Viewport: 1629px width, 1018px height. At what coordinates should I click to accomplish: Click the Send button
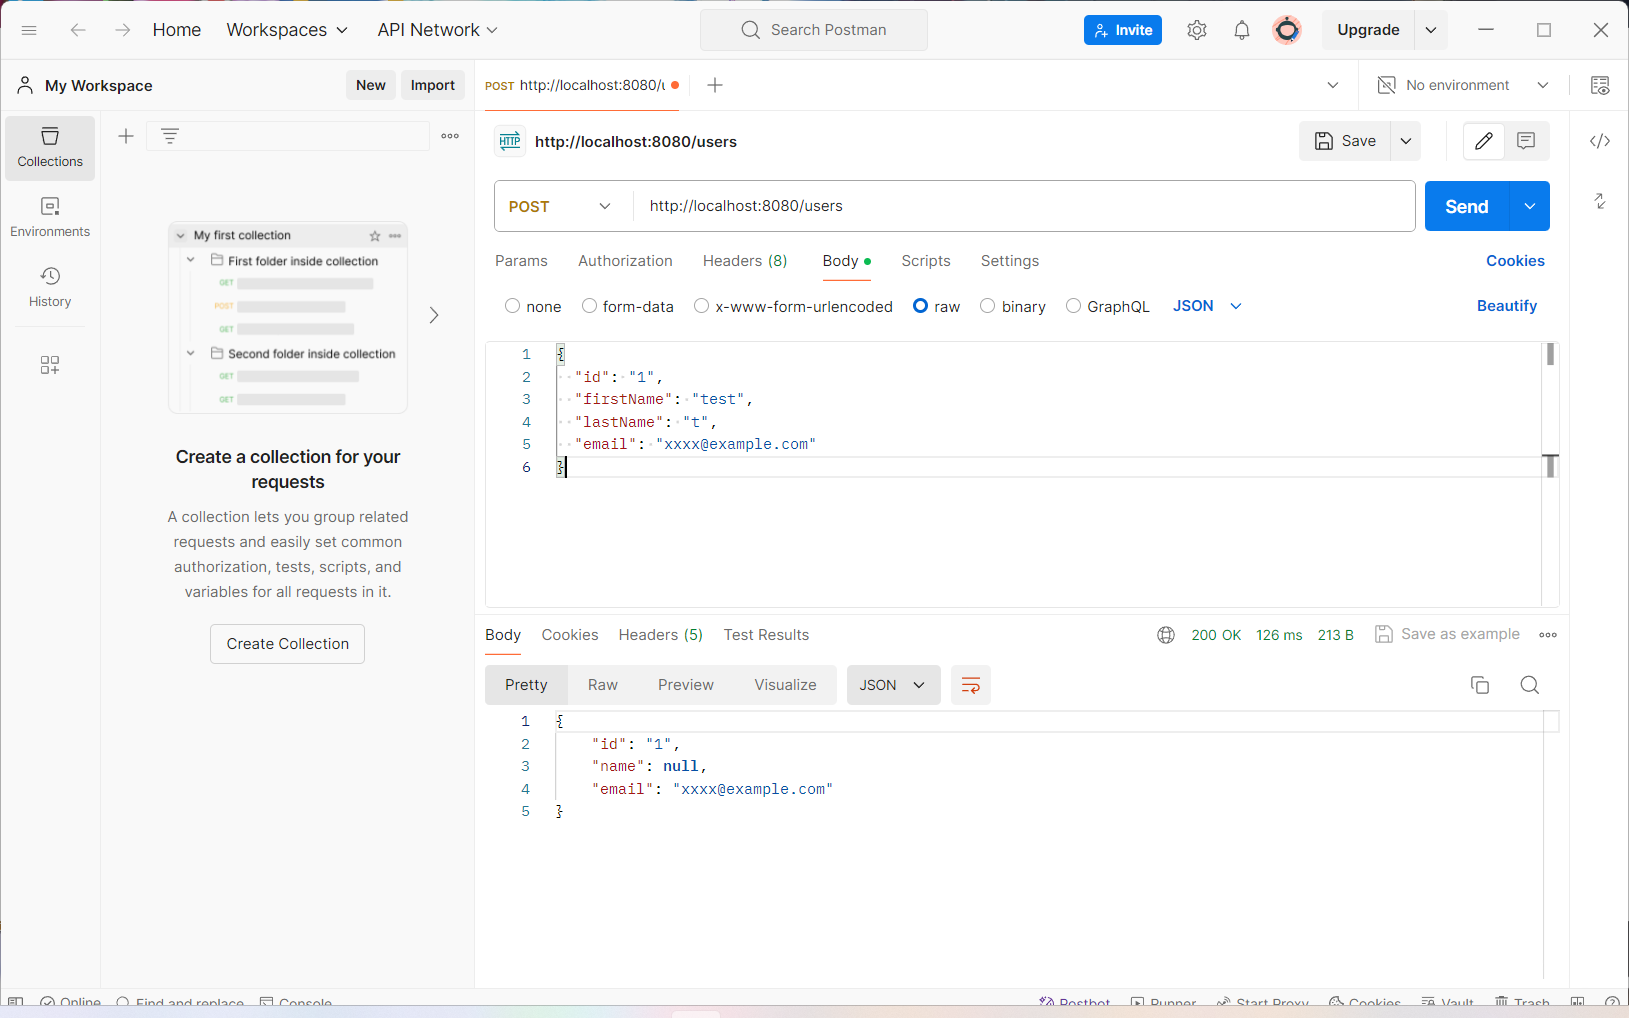pyautogui.click(x=1467, y=206)
